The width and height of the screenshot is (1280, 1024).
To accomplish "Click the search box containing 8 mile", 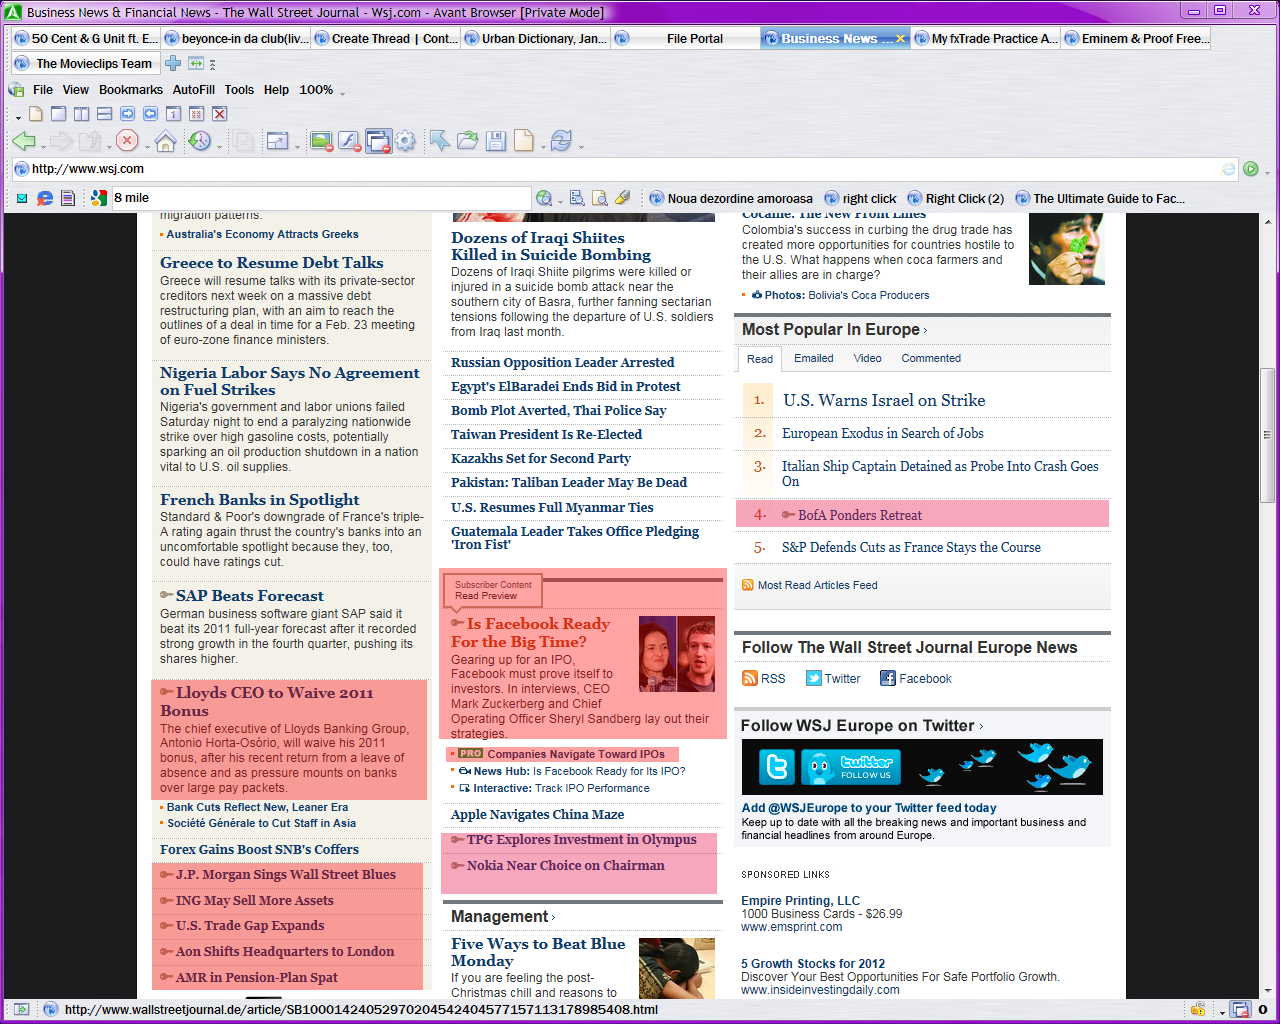I will click(320, 198).
